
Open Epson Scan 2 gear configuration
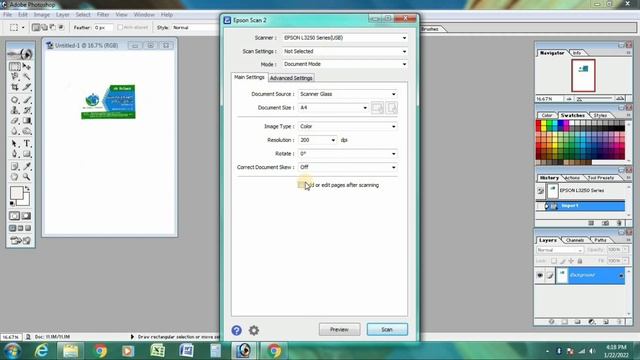click(x=254, y=330)
